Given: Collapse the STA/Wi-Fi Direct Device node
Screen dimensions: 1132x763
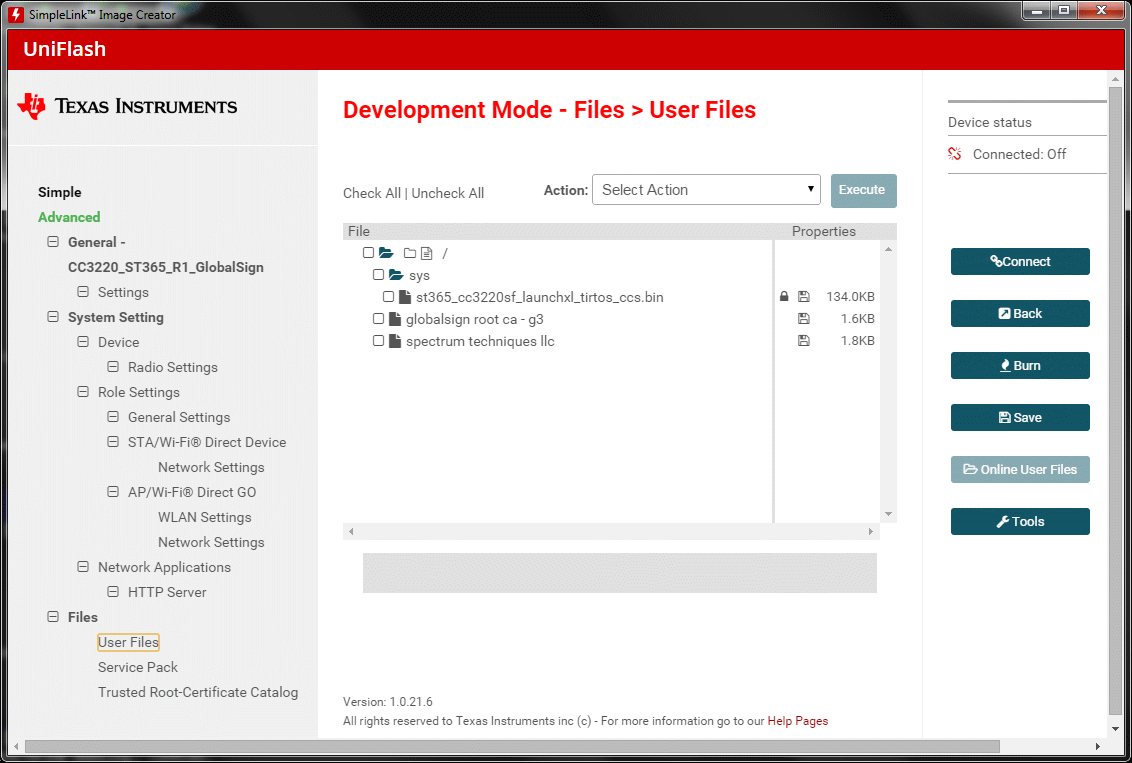Looking at the screenshot, I should [113, 442].
